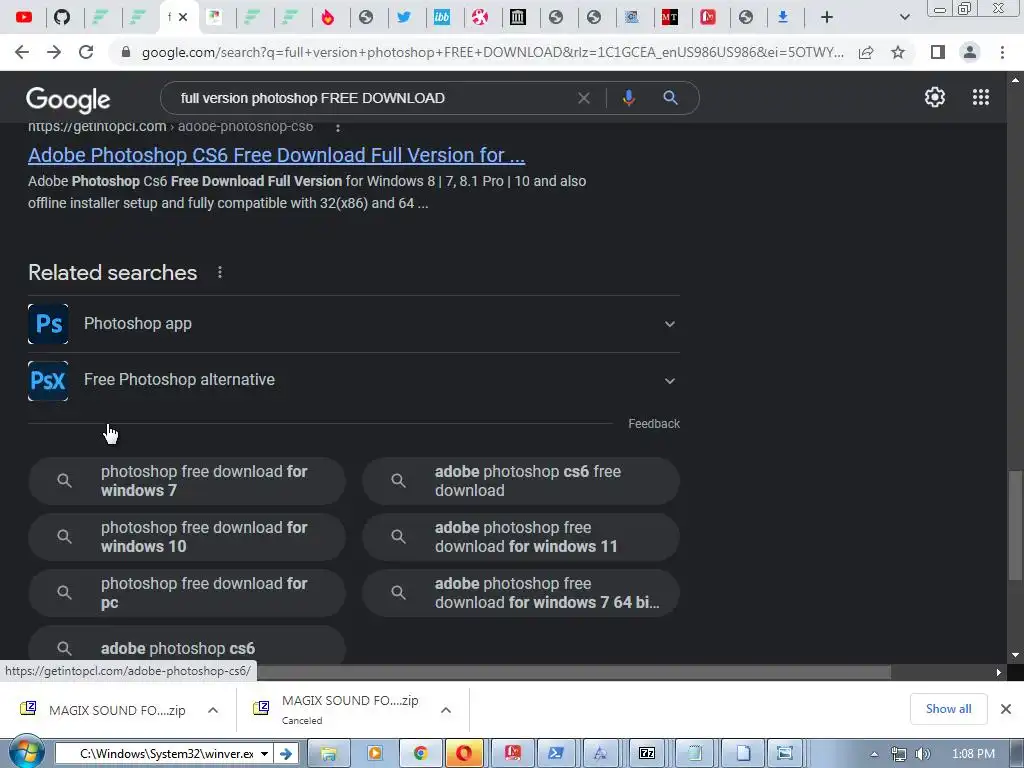Image resolution: width=1024 pixels, height=768 pixels.
Task: Open the tab search dropdown chevron
Action: 904,17
